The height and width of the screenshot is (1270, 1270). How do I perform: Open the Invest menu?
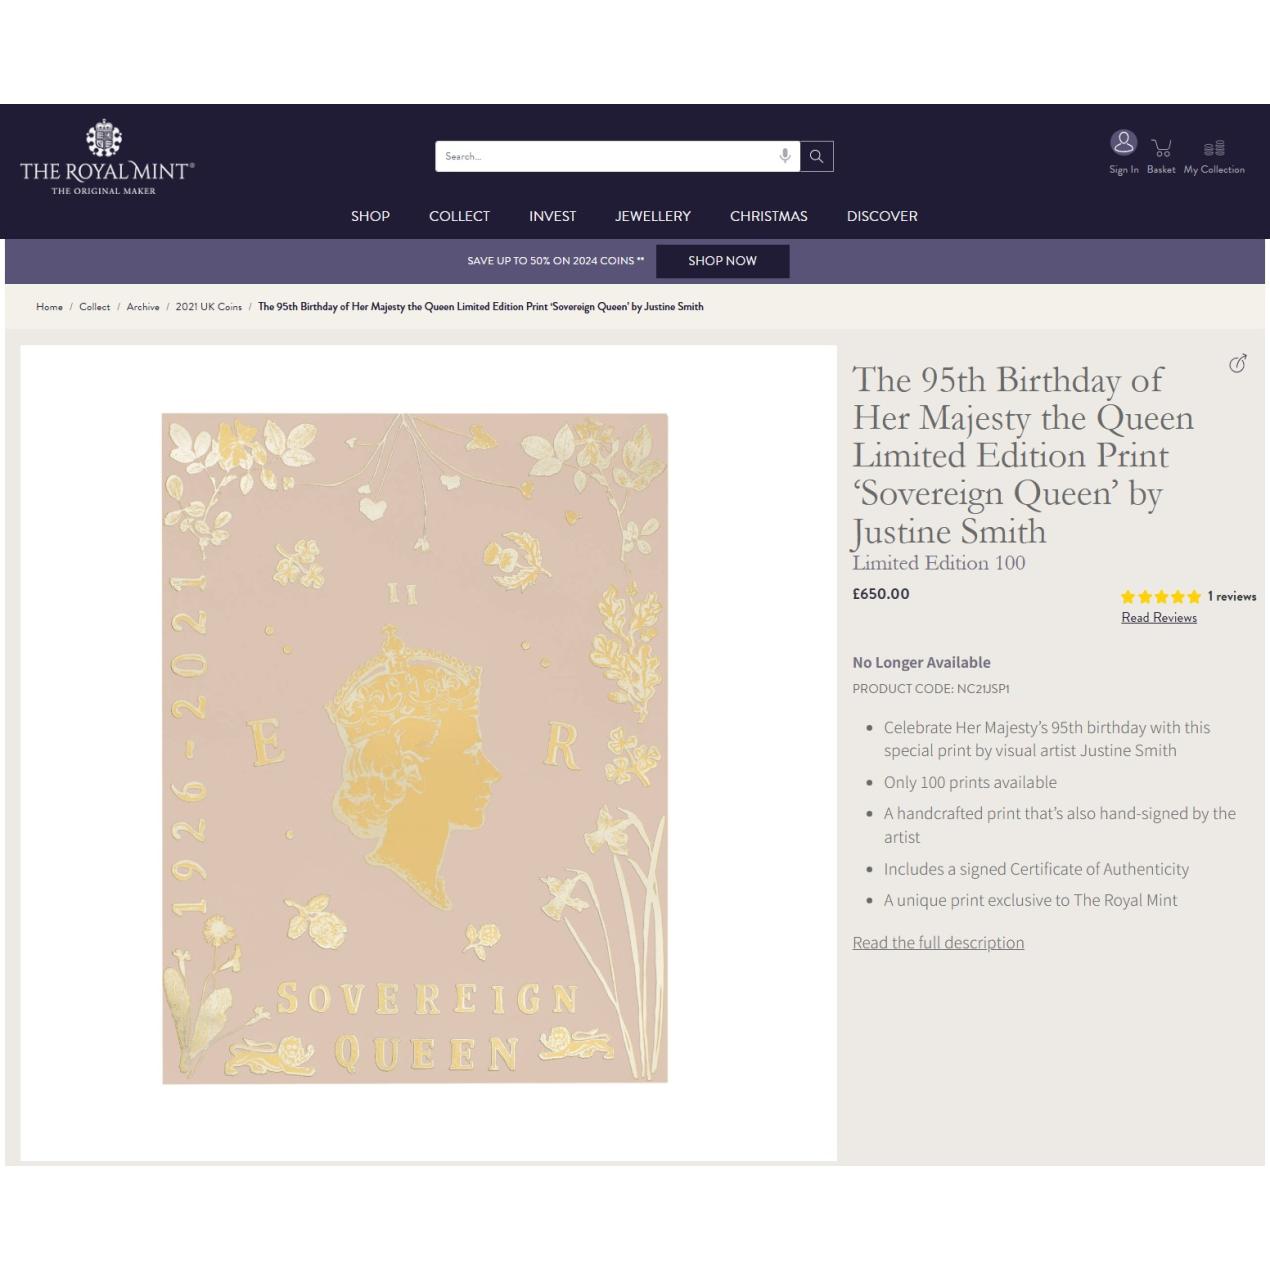click(x=552, y=216)
